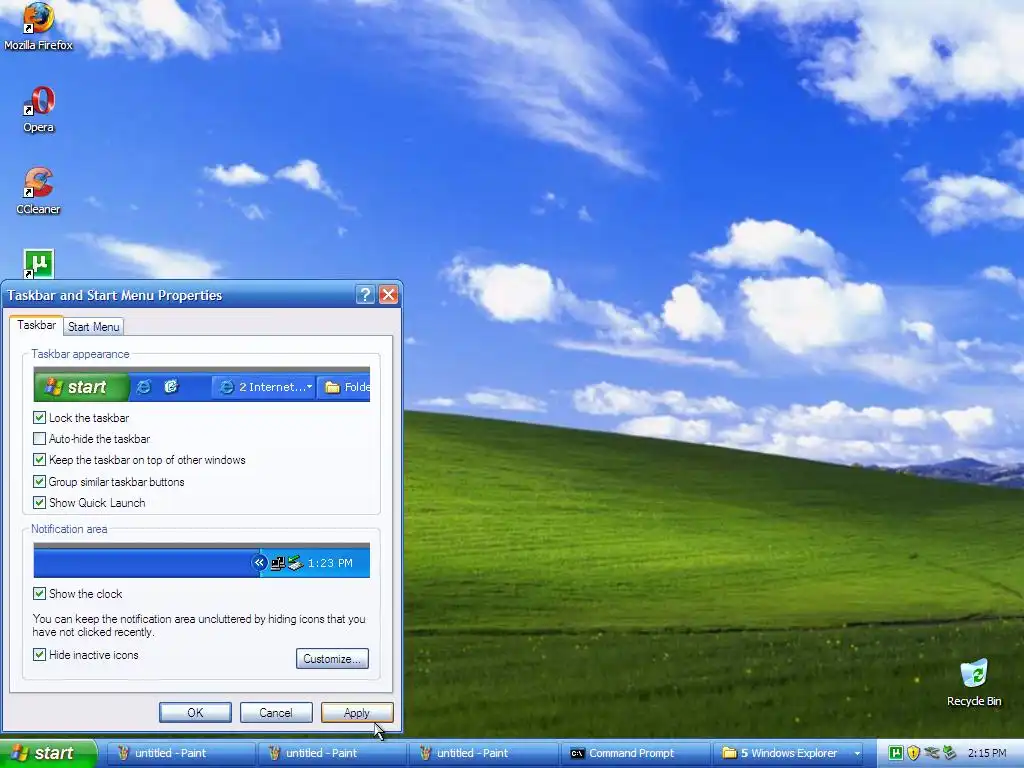Click the uTorrent tray icon
The width and height of the screenshot is (1024, 768).
896,753
